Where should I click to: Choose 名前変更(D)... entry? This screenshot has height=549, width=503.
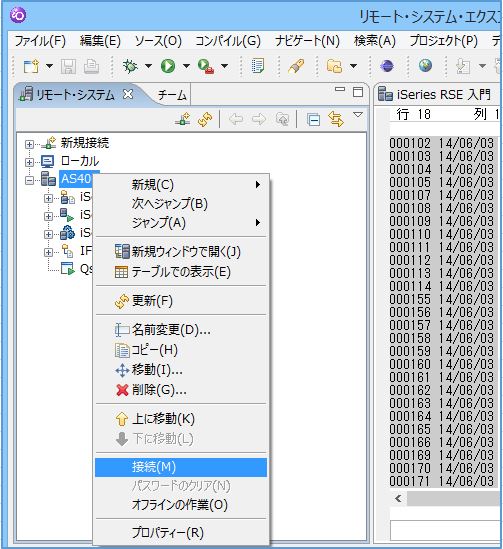click(181, 330)
